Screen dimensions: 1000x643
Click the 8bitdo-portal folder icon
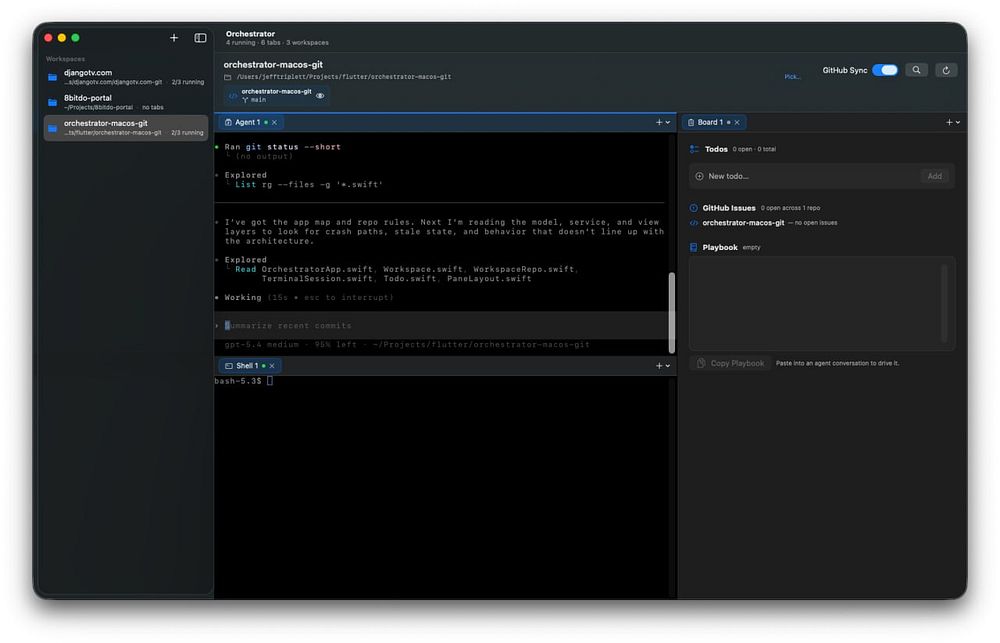pyautogui.click(x=52, y=102)
